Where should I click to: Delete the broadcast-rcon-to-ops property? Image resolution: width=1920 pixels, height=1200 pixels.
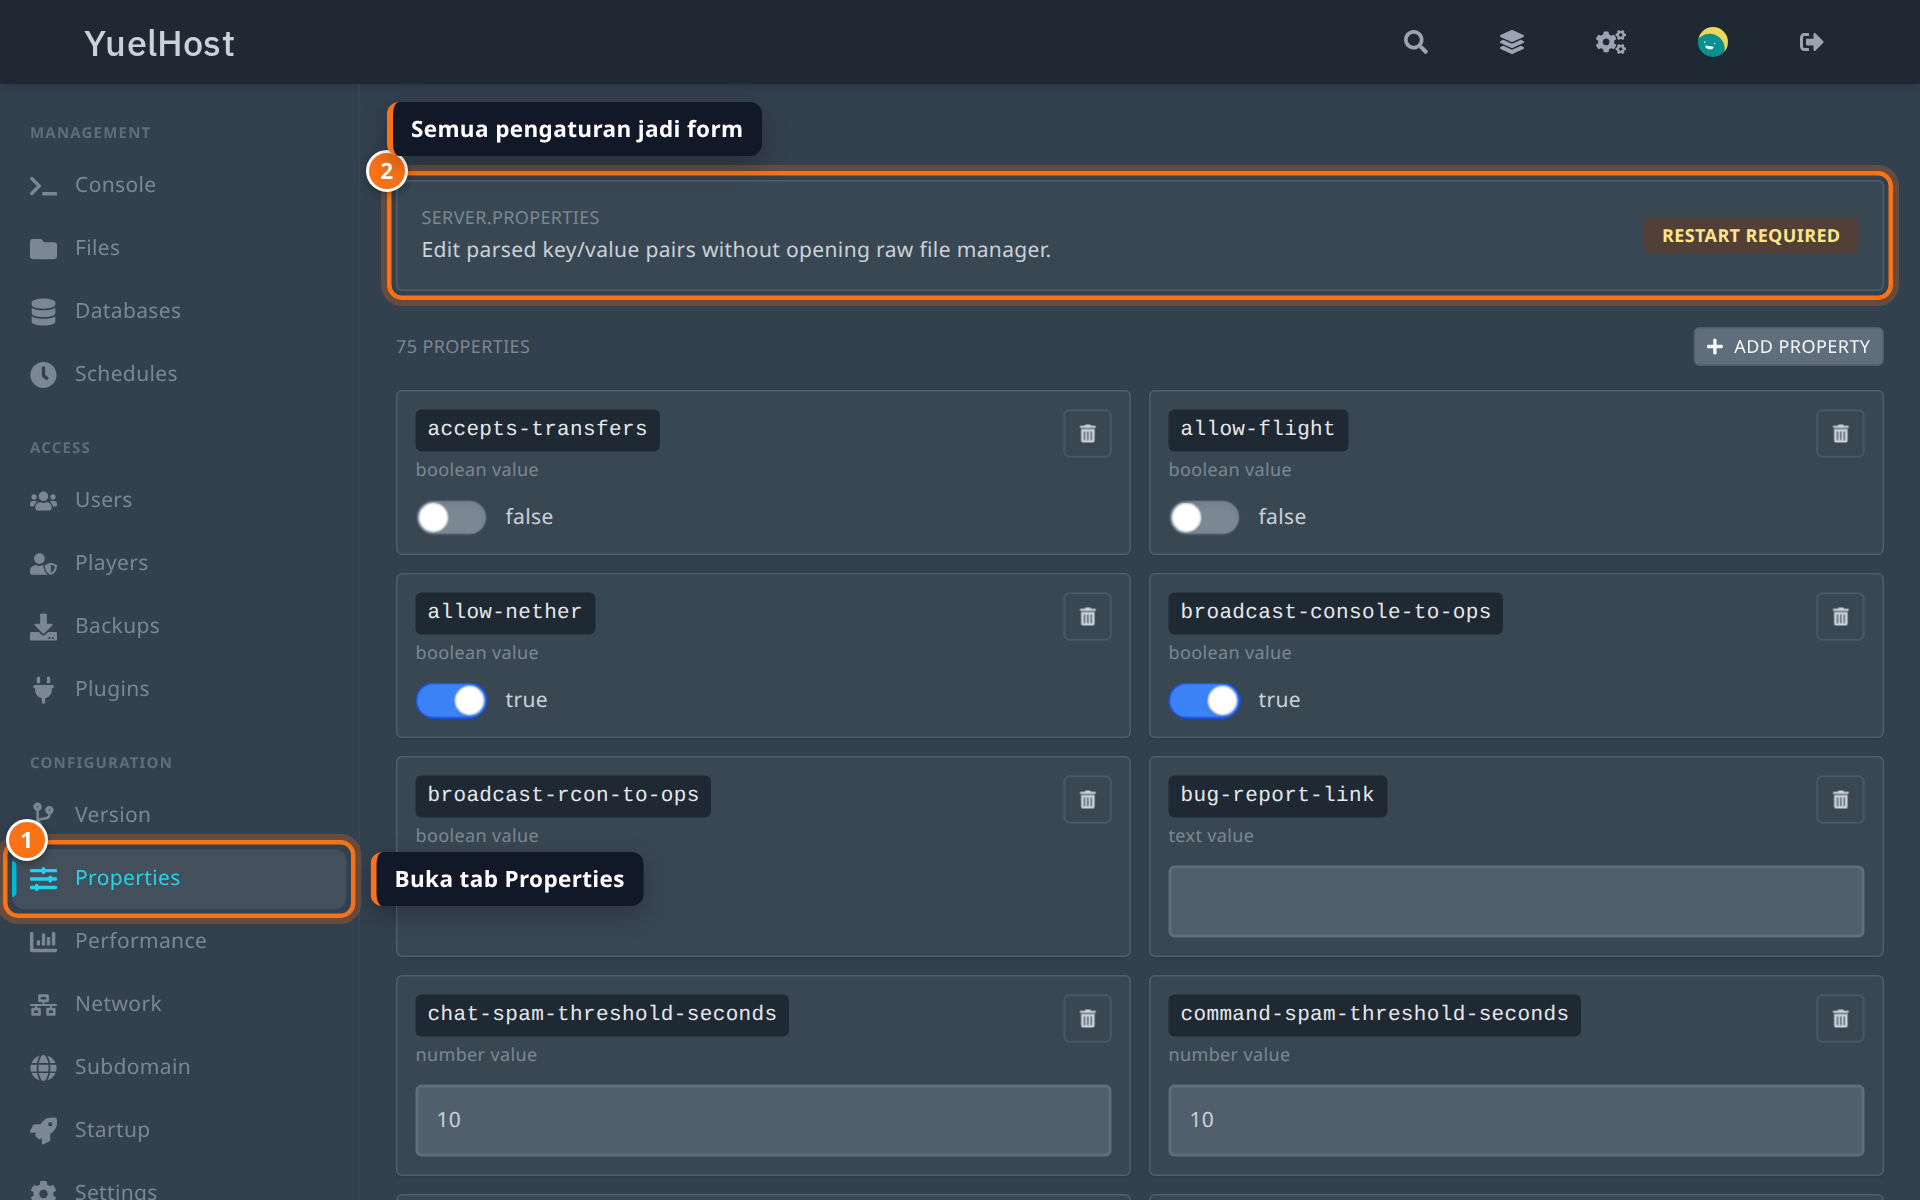pyautogui.click(x=1087, y=800)
